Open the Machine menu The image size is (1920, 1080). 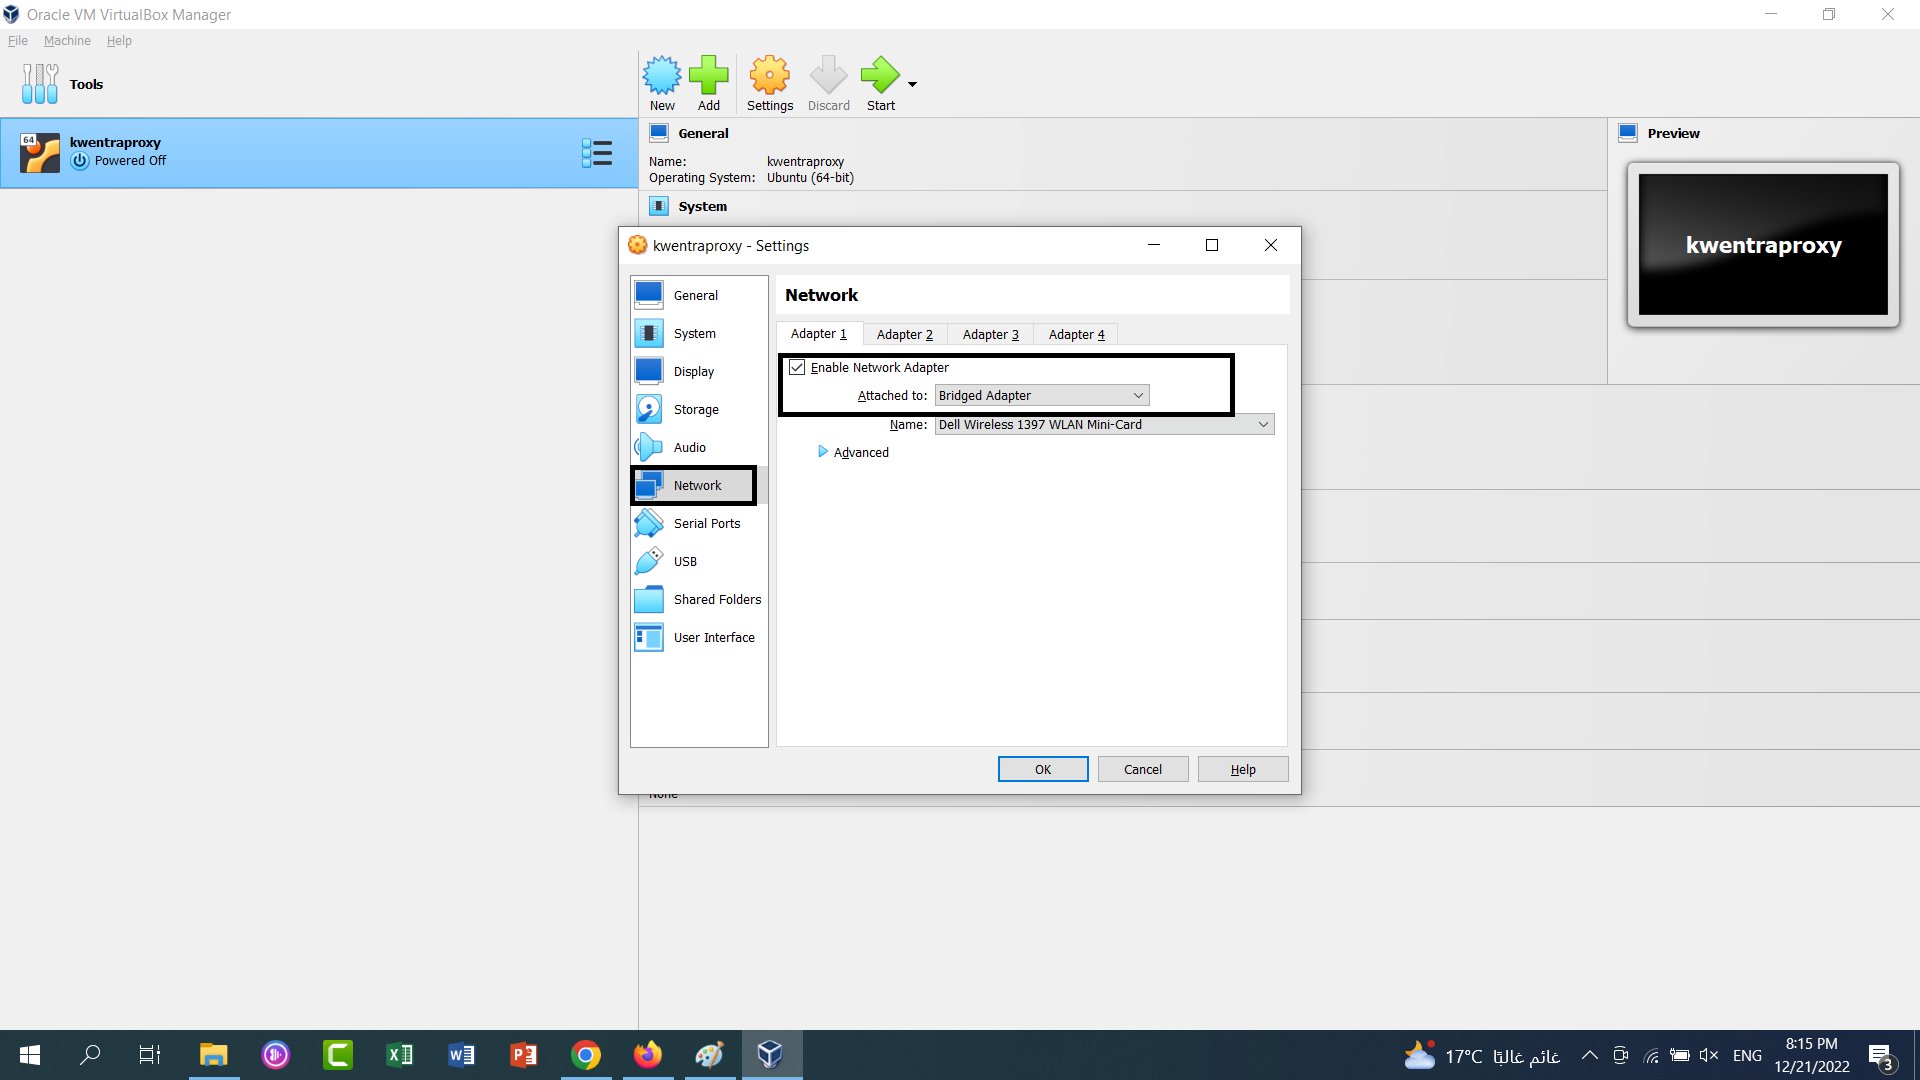click(67, 41)
